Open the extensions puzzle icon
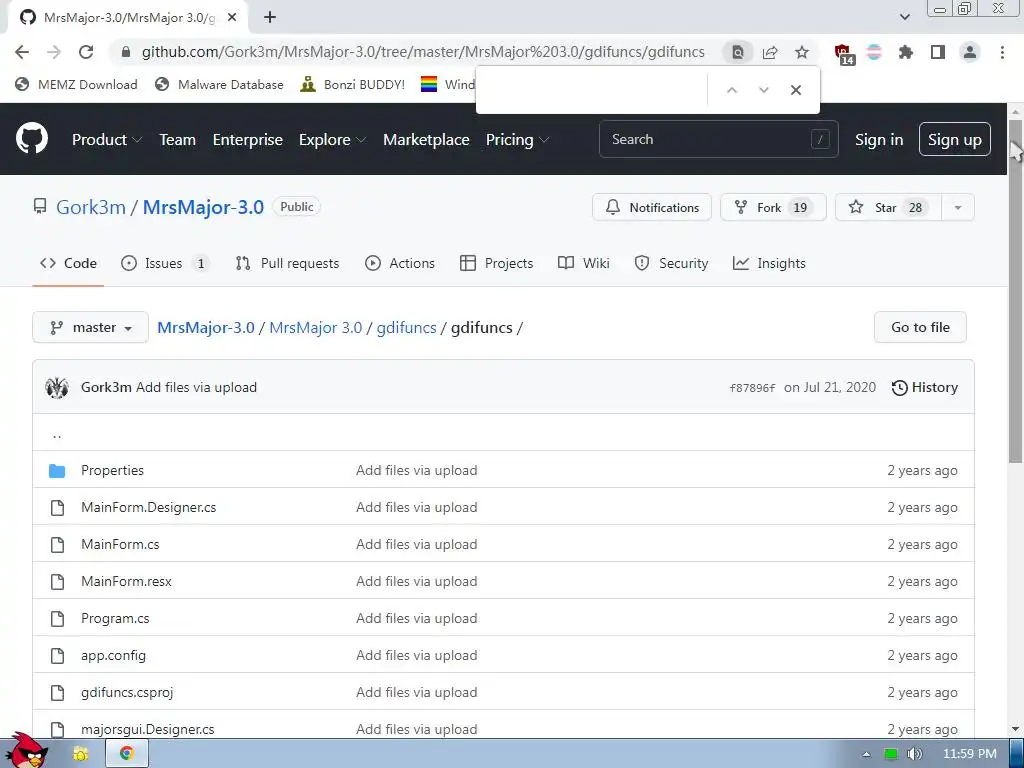 point(906,52)
